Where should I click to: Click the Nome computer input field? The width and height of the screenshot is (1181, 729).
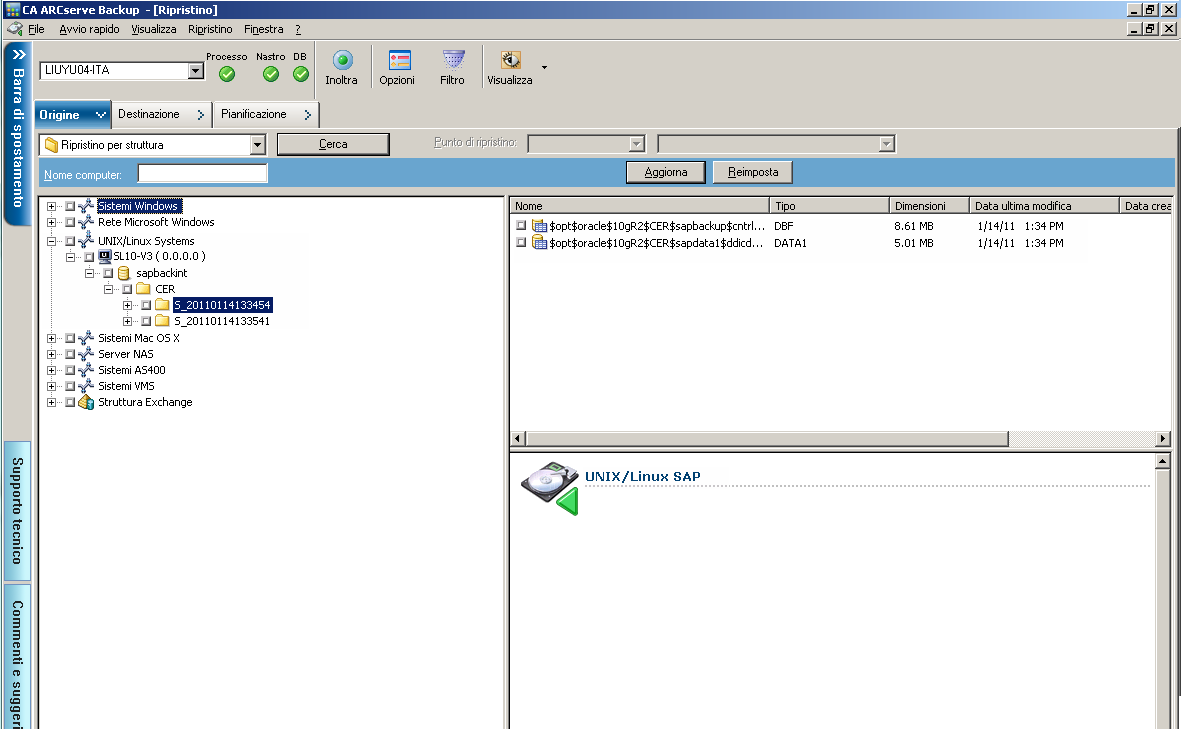tap(203, 174)
